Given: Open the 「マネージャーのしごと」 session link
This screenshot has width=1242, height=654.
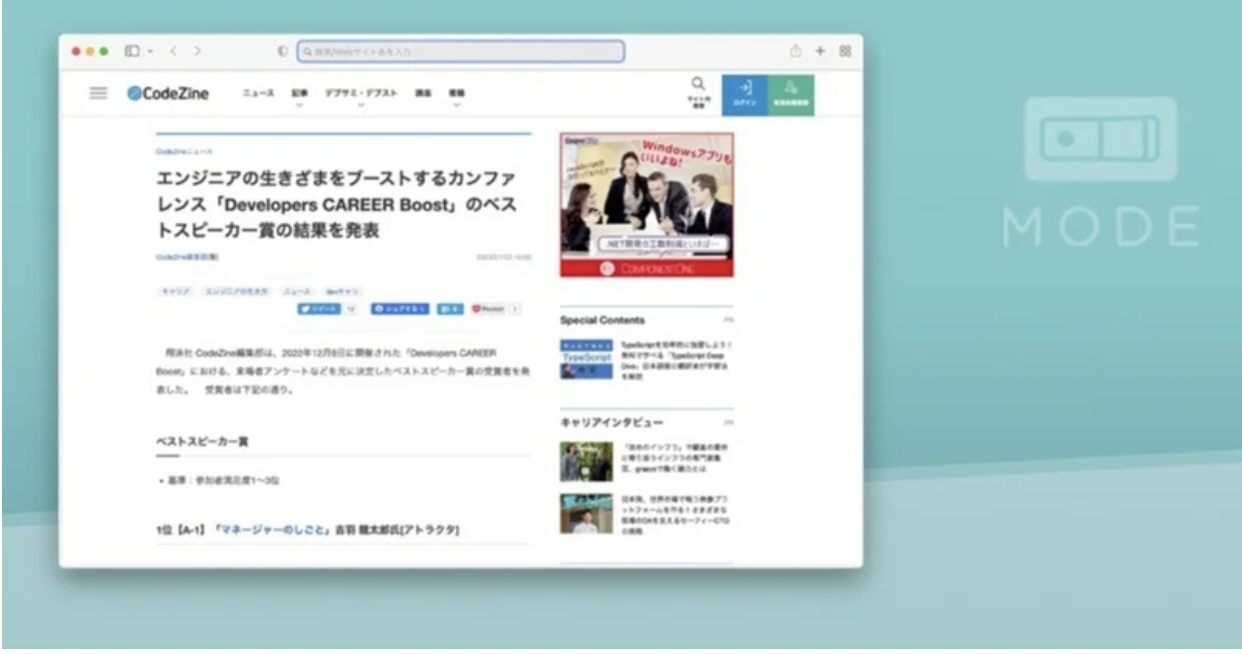Looking at the screenshot, I should click(272, 529).
